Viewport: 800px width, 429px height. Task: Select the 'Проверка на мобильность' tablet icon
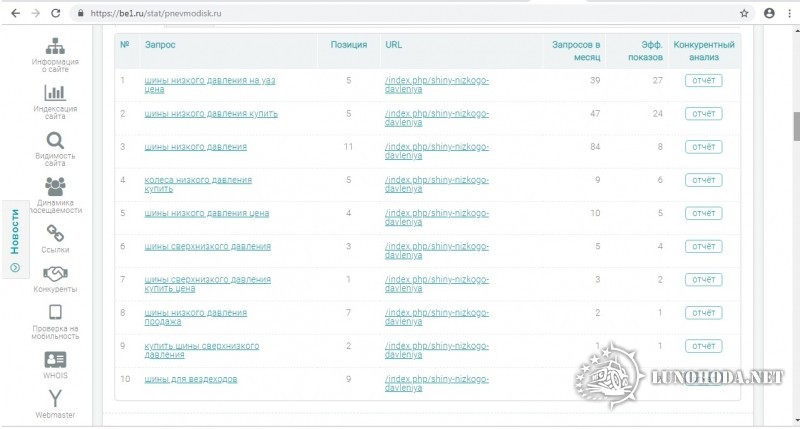click(x=55, y=312)
